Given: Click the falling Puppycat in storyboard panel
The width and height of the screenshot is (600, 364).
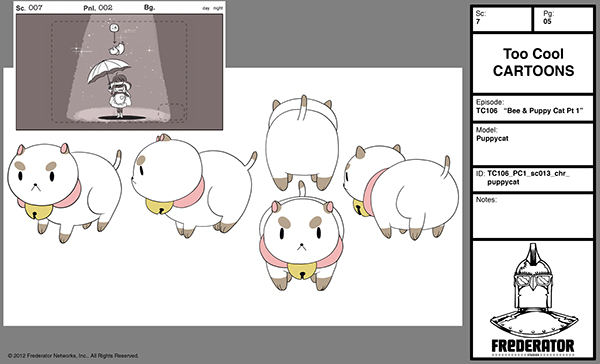Looking at the screenshot, I should pos(117,49).
